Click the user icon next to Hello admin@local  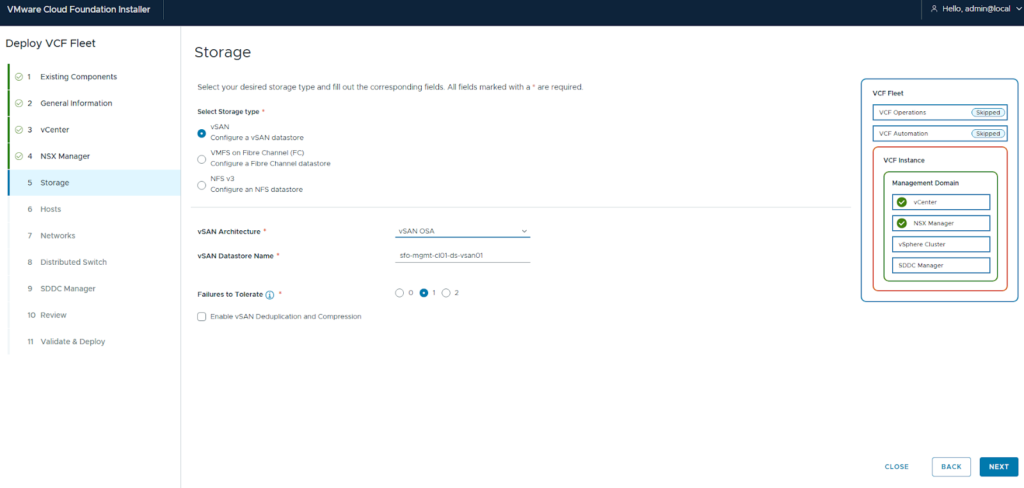[x=934, y=9]
